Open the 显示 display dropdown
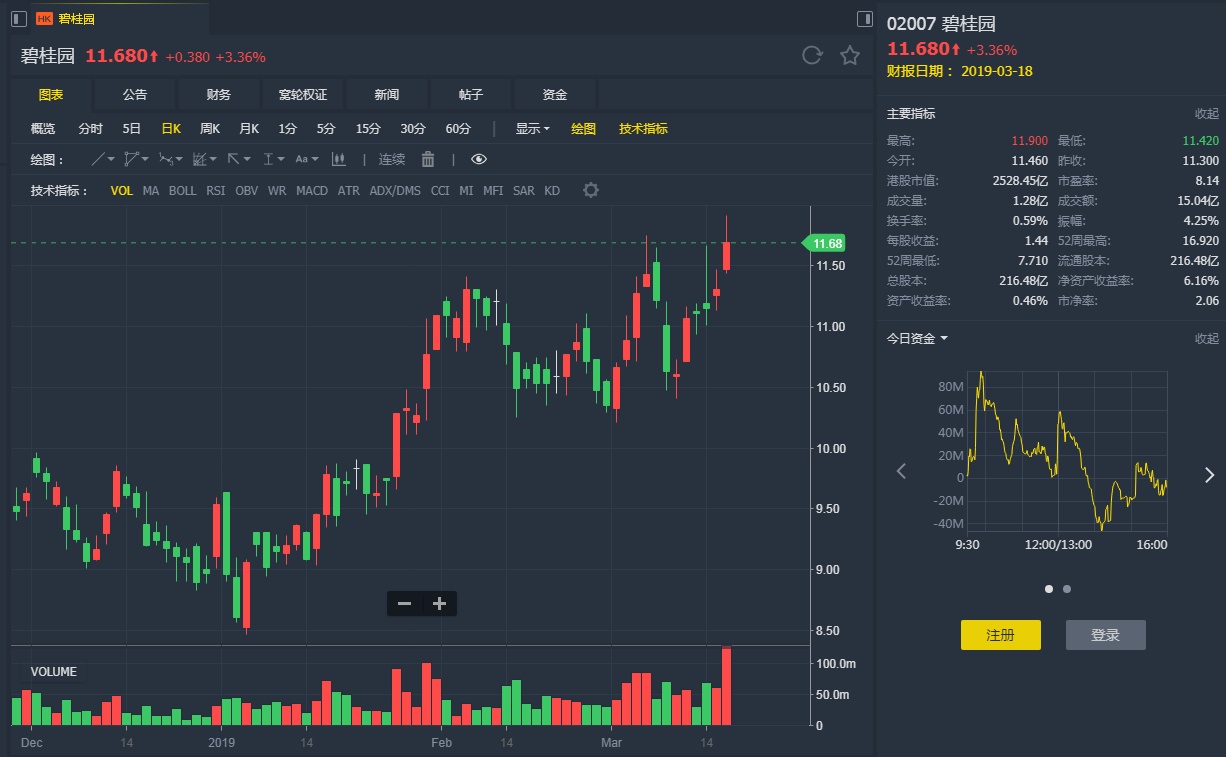The width and height of the screenshot is (1226, 757). (532, 128)
